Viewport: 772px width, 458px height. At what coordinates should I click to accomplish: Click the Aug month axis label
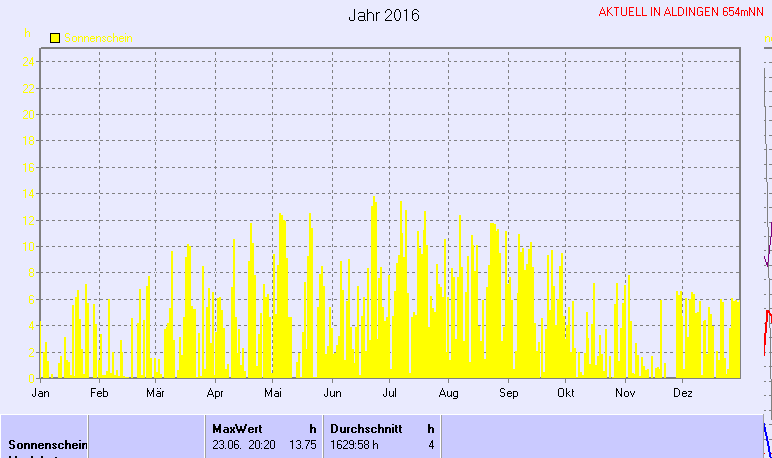pyautogui.click(x=449, y=394)
